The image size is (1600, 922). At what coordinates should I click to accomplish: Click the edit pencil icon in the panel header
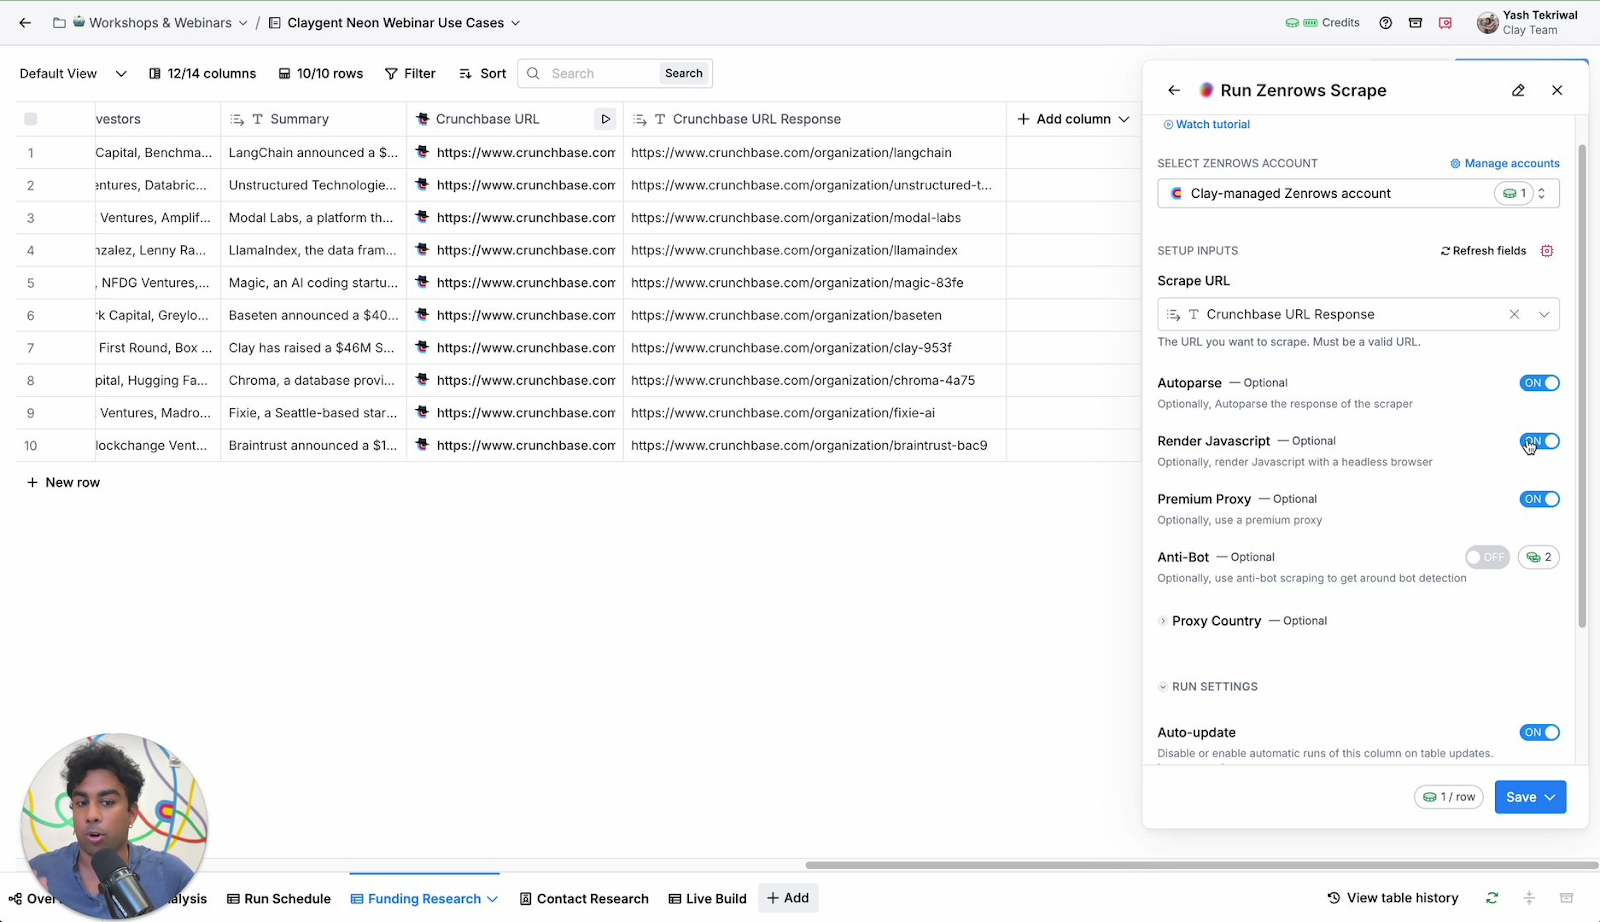pyautogui.click(x=1518, y=90)
